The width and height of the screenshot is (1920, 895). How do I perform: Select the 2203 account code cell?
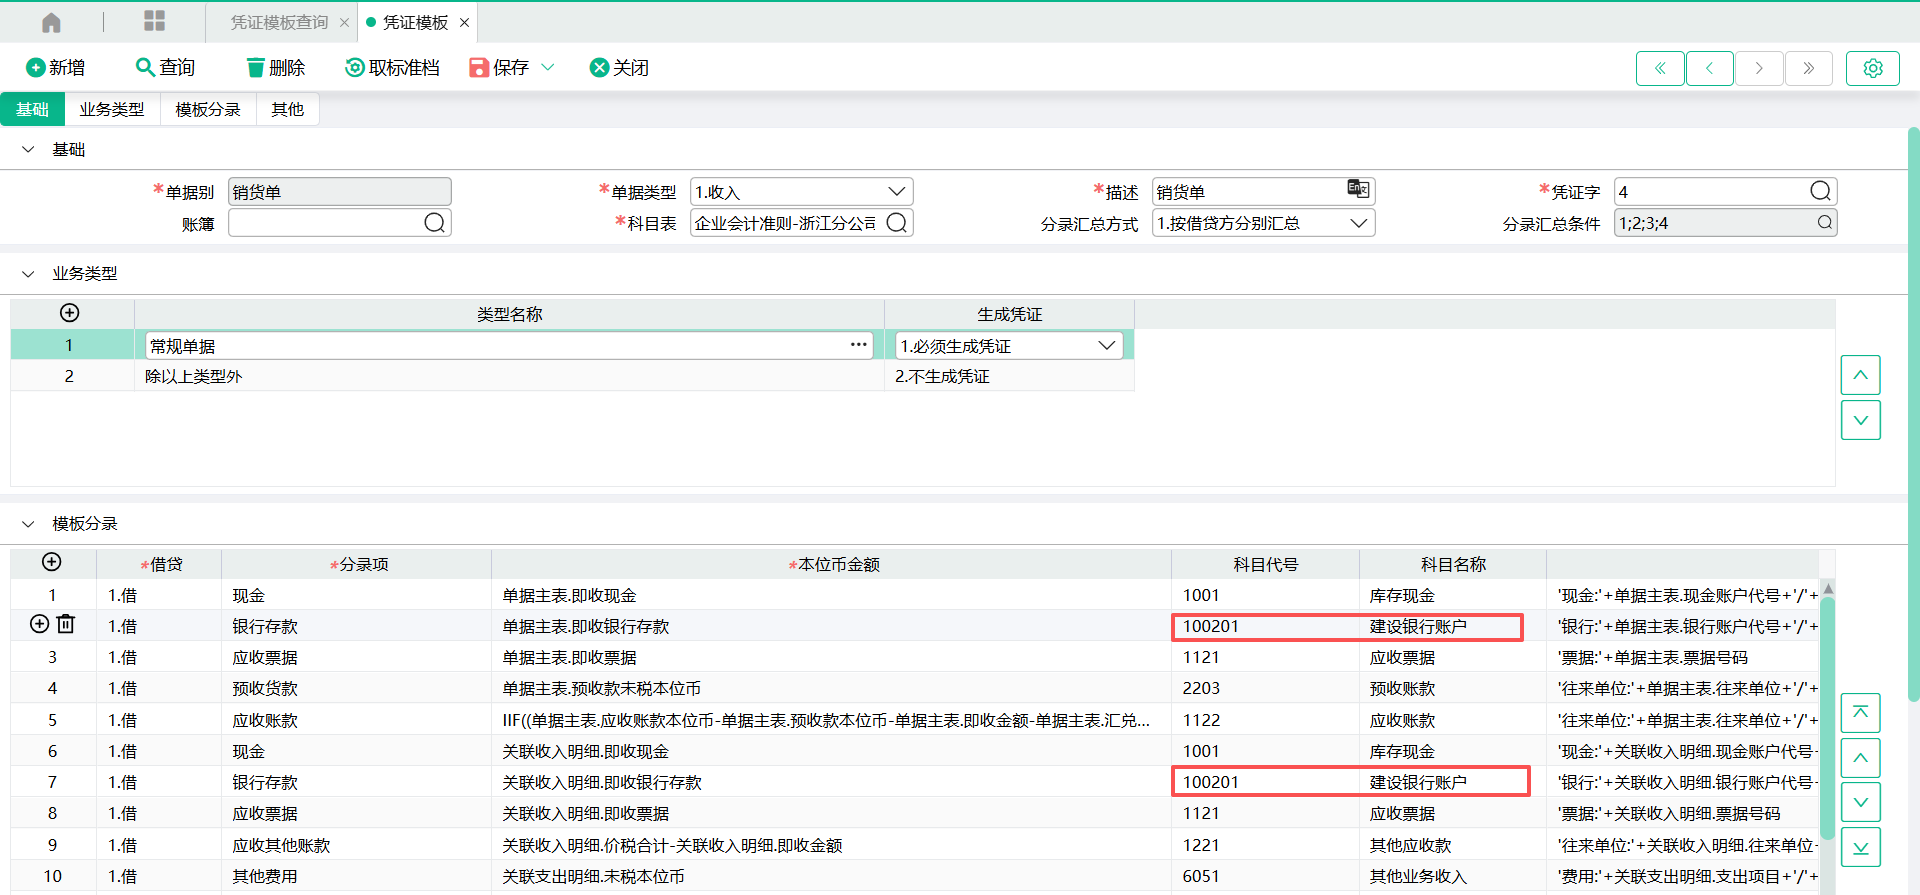(x=1265, y=688)
